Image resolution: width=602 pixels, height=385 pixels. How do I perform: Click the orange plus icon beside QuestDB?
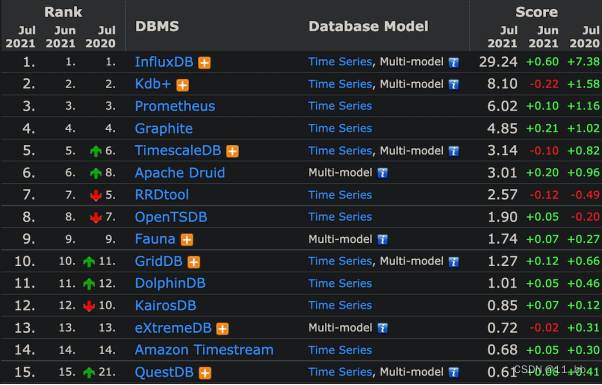[205, 373]
